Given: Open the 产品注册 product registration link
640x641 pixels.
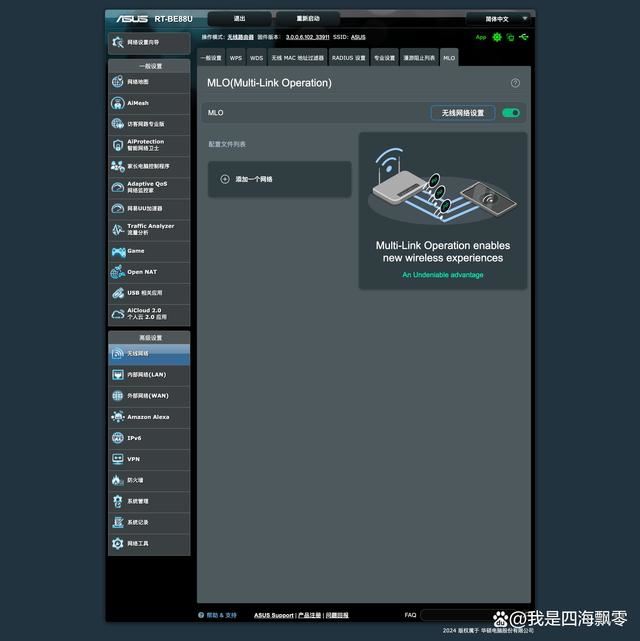Looking at the screenshot, I should [x=309, y=615].
